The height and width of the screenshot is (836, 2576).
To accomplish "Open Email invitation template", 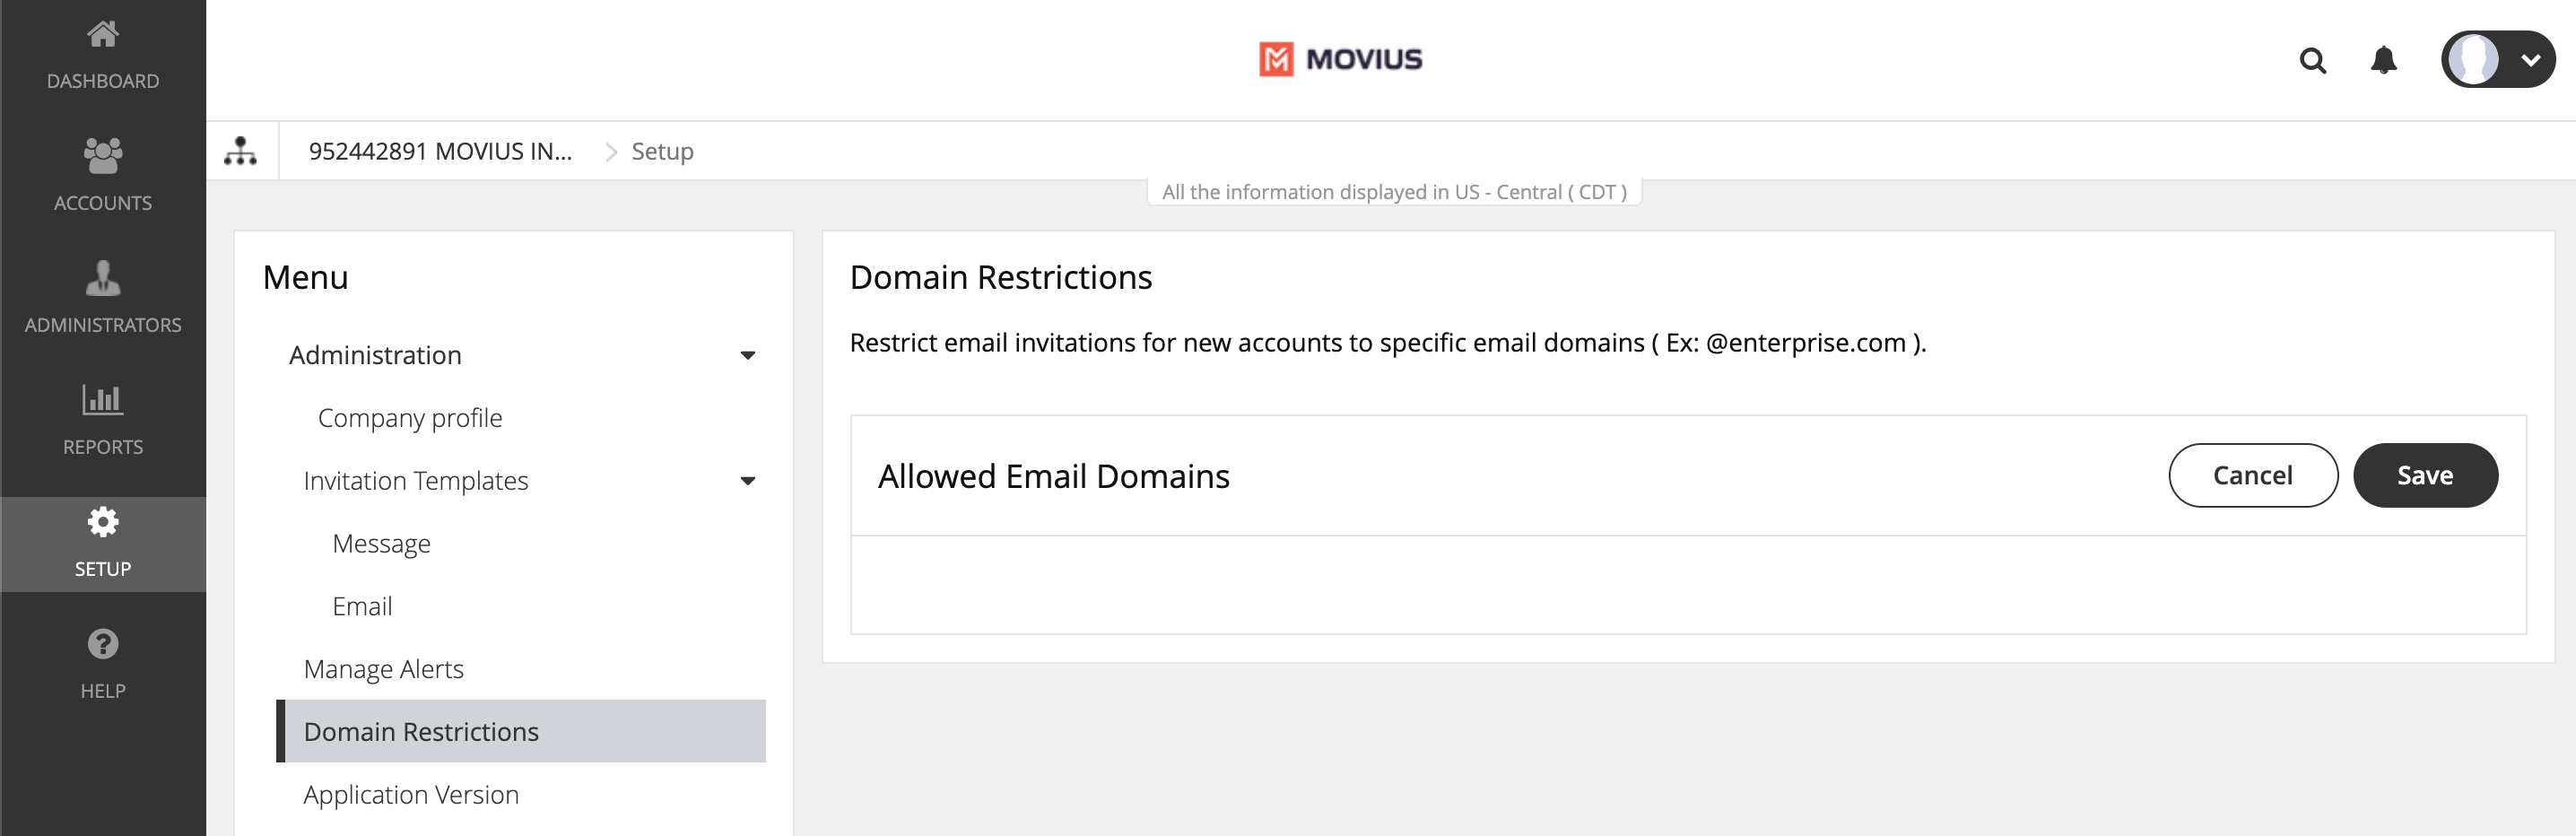I will coord(362,606).
